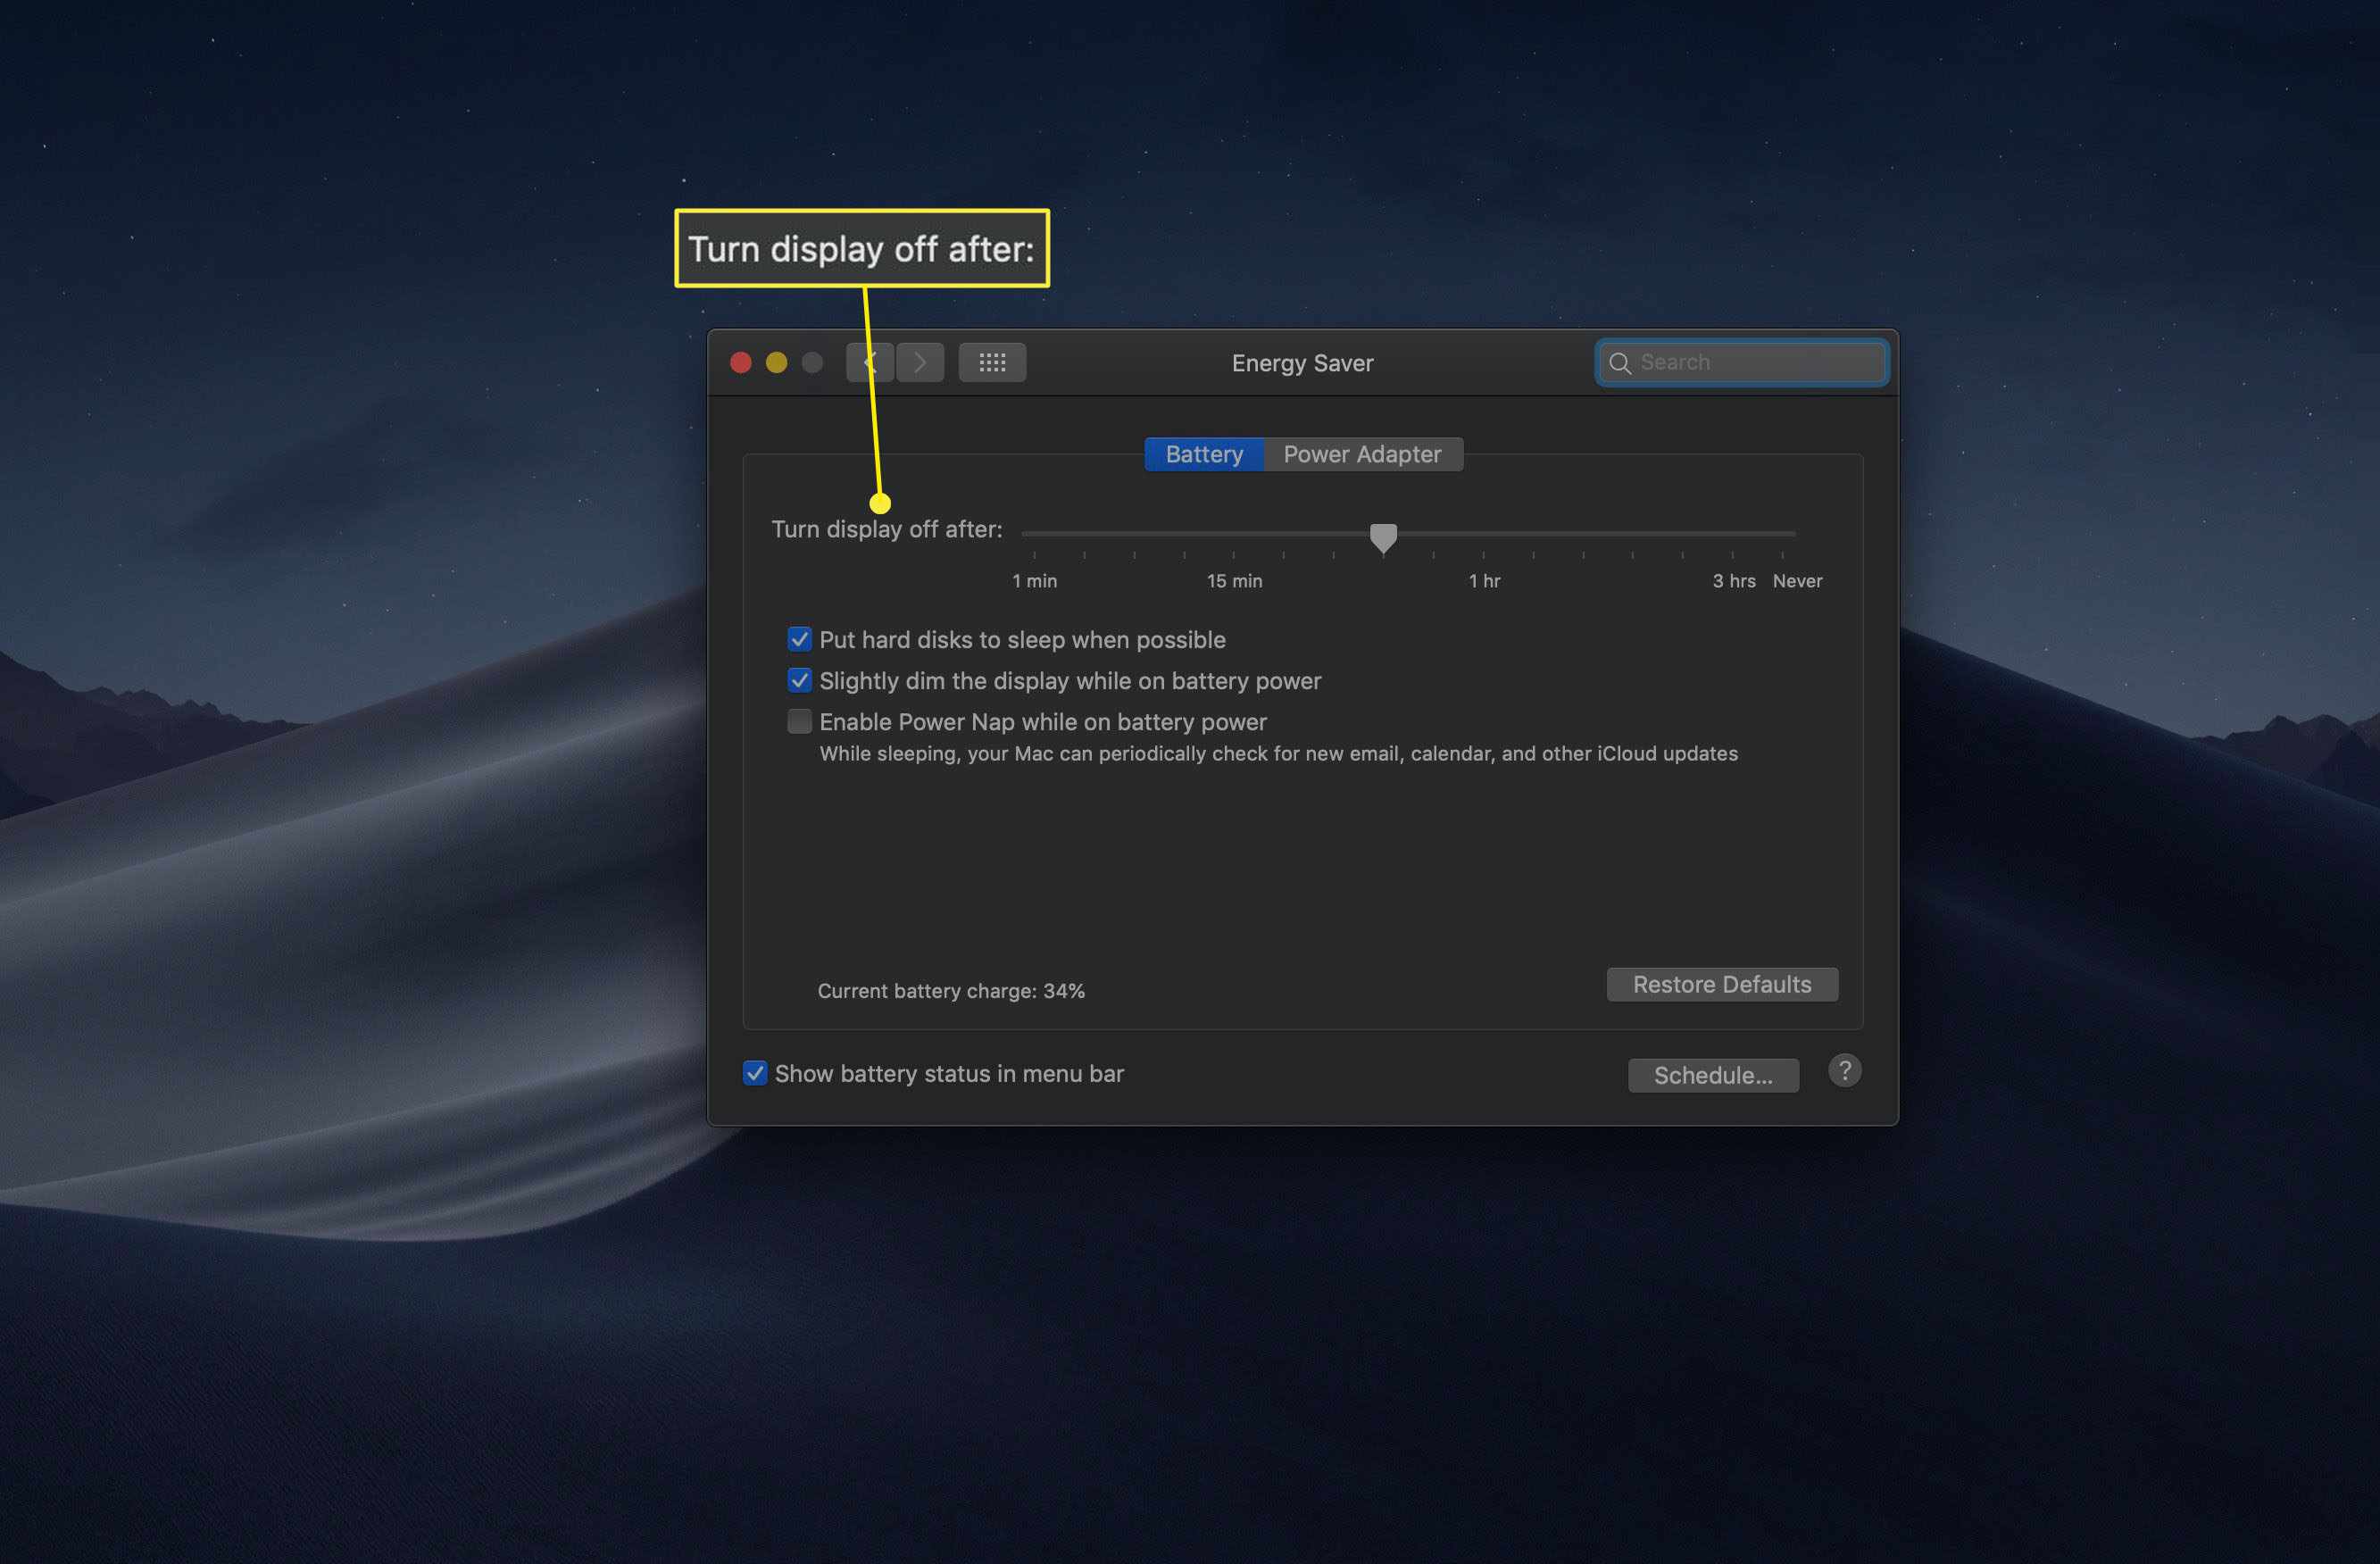This screenshot has width=2380, height=1564.
Task: Click the forward navigation arrow icon
Action: coord(920,362)
